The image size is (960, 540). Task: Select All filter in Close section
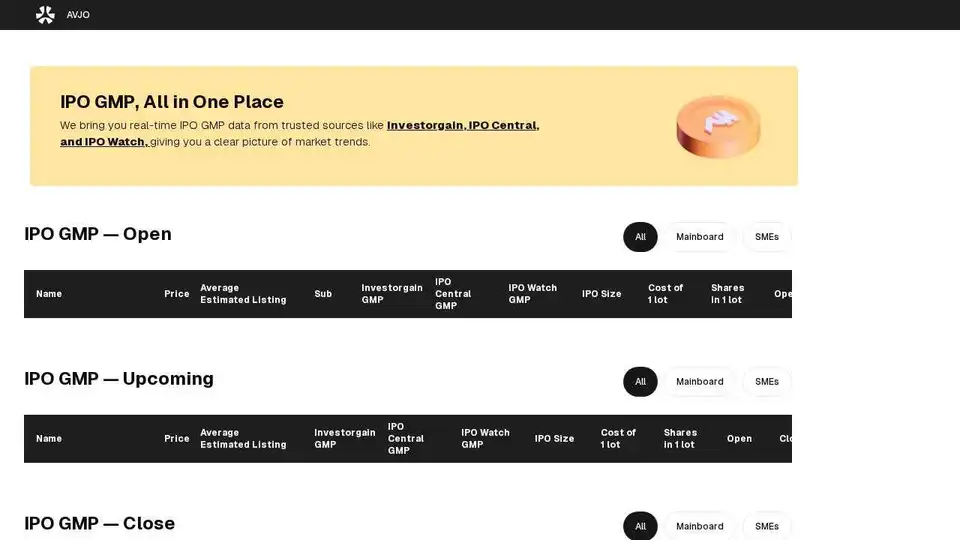click(640, 526)
